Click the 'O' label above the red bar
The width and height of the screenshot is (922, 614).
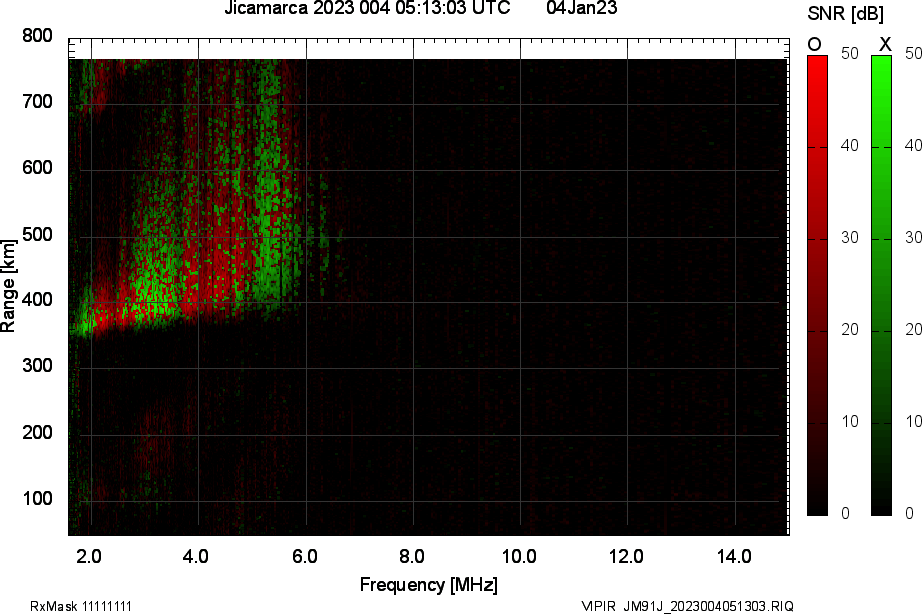814,44
